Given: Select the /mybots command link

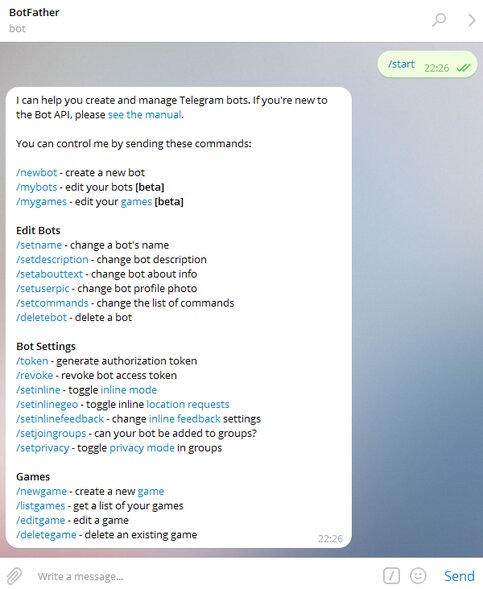Looking at the screenshot, I should tap(36, 187).
